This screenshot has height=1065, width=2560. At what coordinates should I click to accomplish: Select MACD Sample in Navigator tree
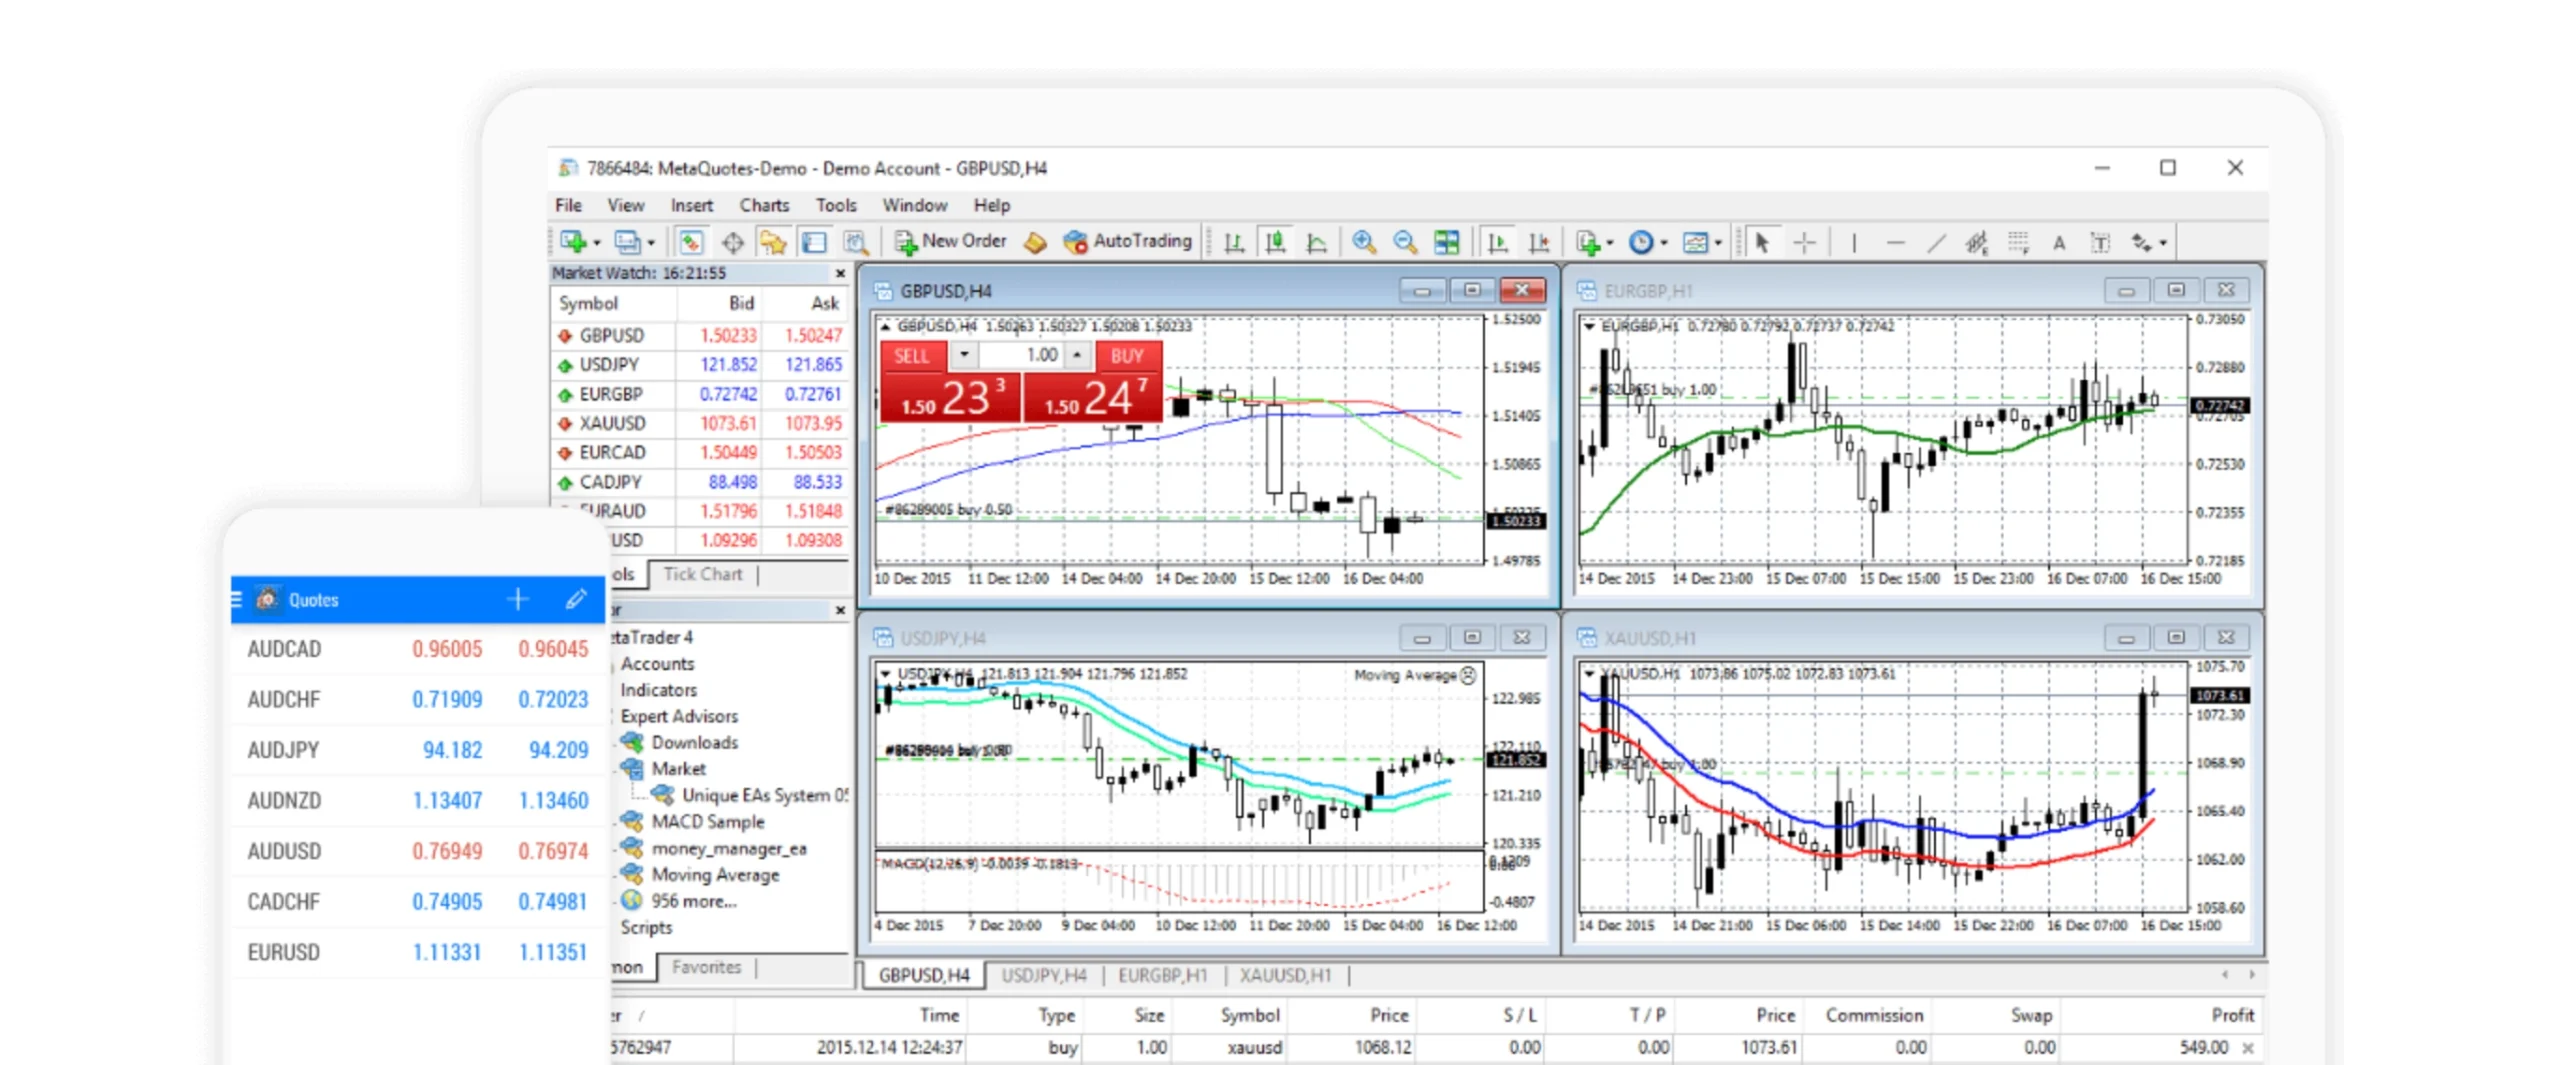coord(707,822)
